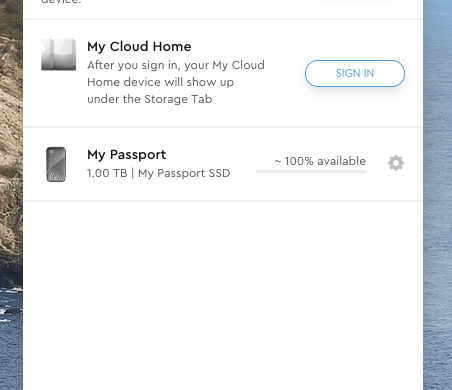Screen dimensions: 452x390
Task: Click the SIGN IN button
Action: (355, 73)
